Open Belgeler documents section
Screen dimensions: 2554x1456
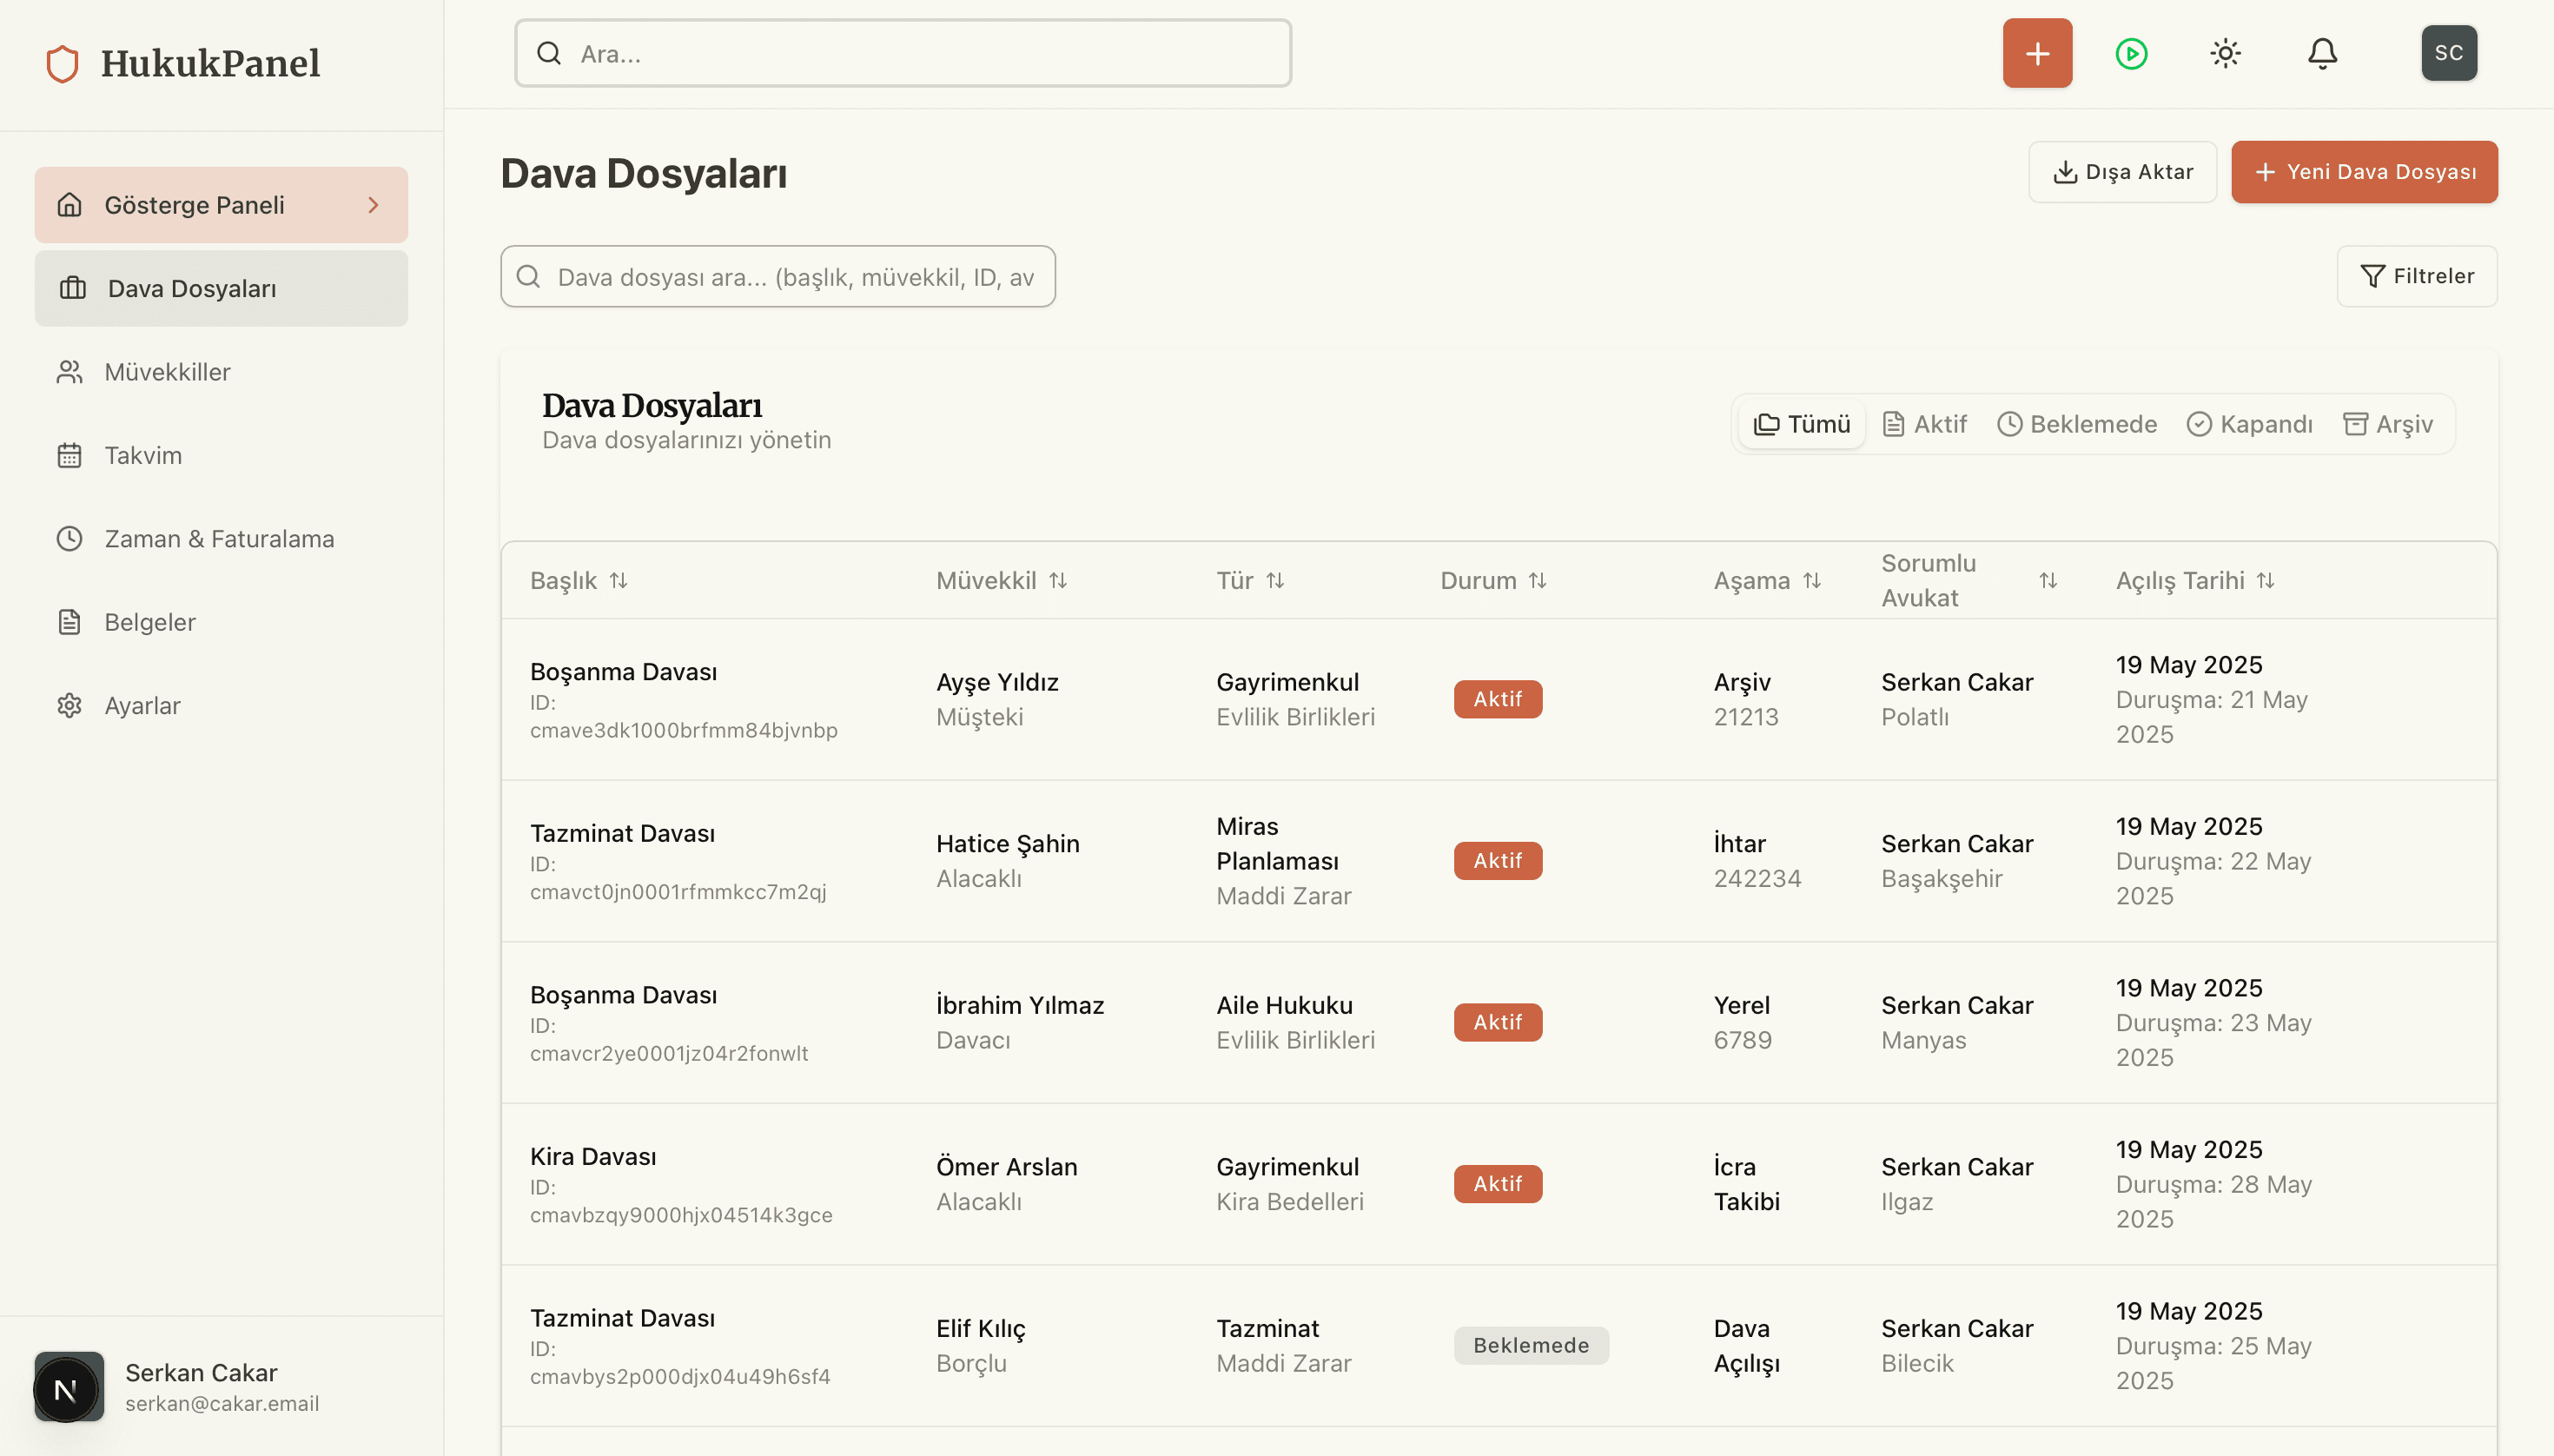(150, 622)
